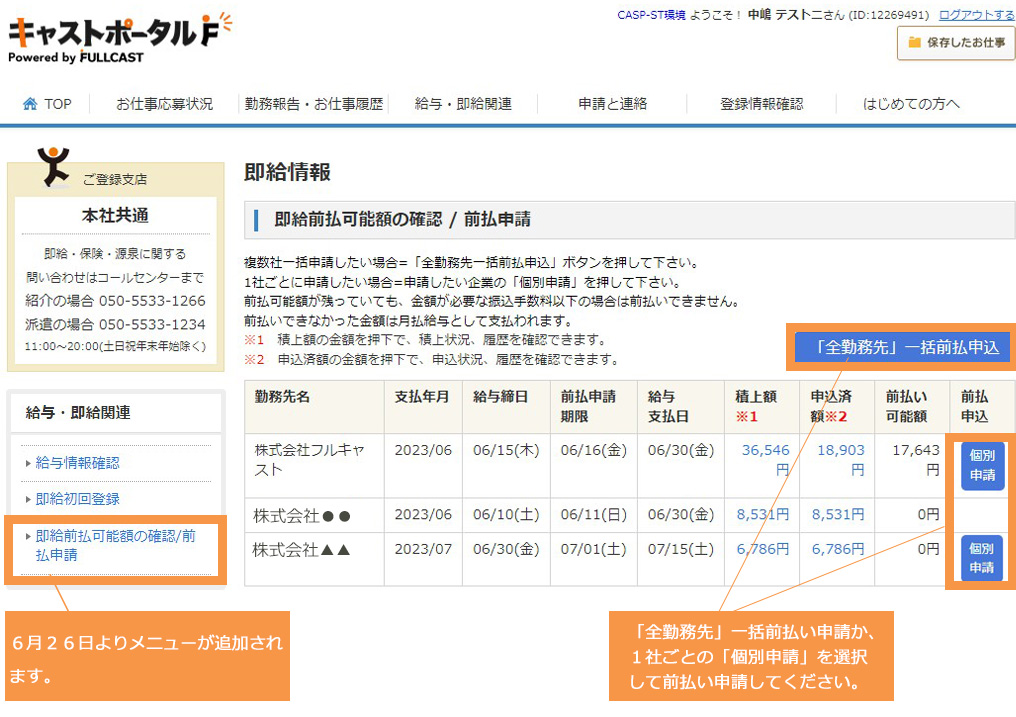Image resolution: width=1016 pixels, height=717 pixels.
Task: Open 積上額 36,546円 link
Action: pos(765,459)
